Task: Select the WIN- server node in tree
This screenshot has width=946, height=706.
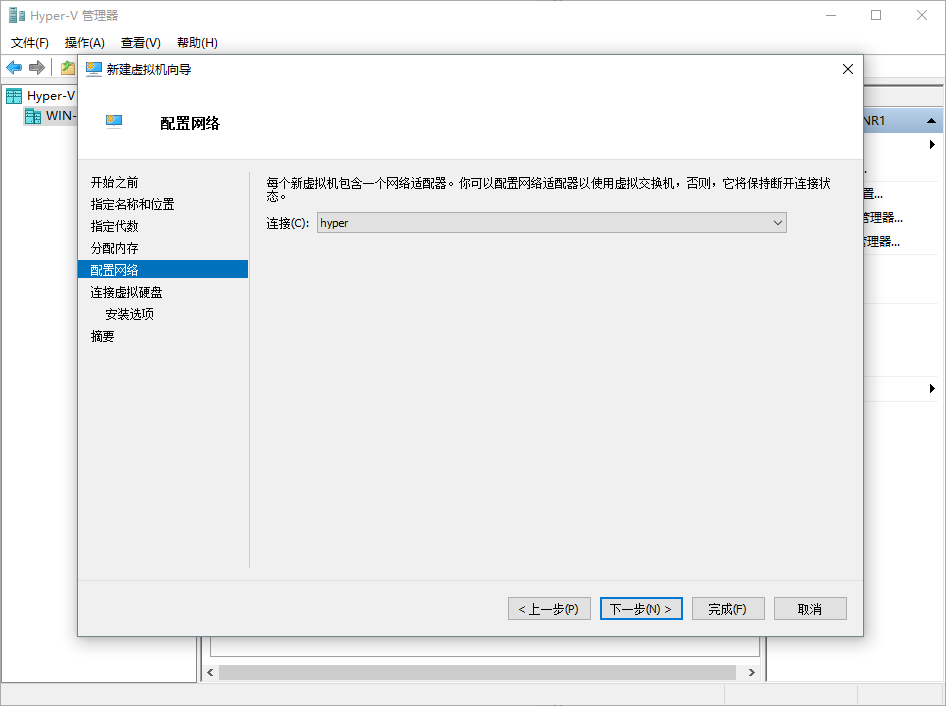Action: click(50, 116)
